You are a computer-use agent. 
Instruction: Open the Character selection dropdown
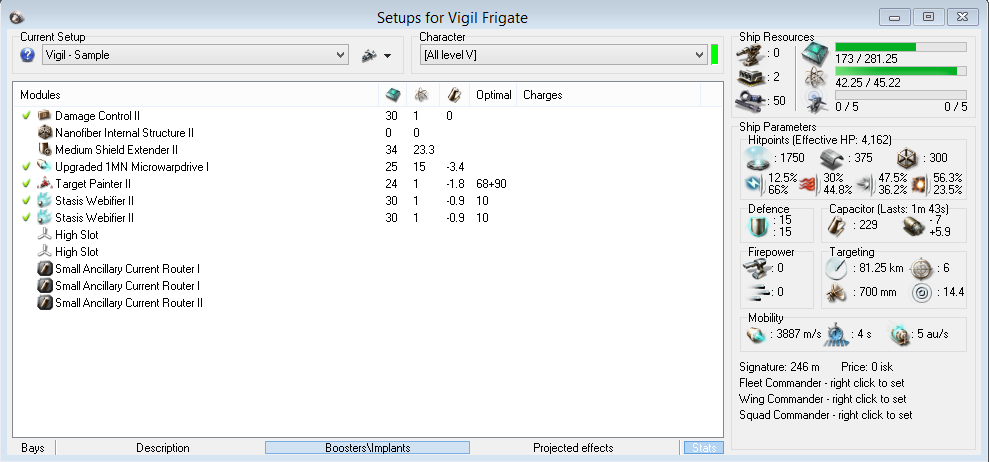(x=564, y=55)
